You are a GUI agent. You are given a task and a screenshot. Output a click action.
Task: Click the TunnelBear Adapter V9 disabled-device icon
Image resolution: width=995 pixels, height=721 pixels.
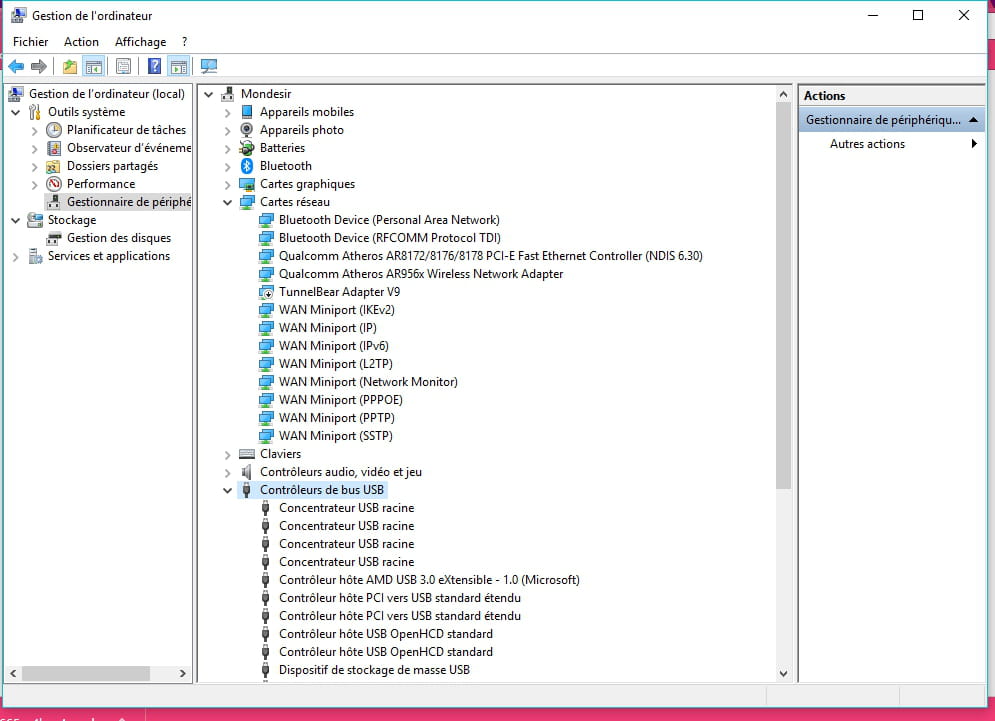tap(266, 292)
